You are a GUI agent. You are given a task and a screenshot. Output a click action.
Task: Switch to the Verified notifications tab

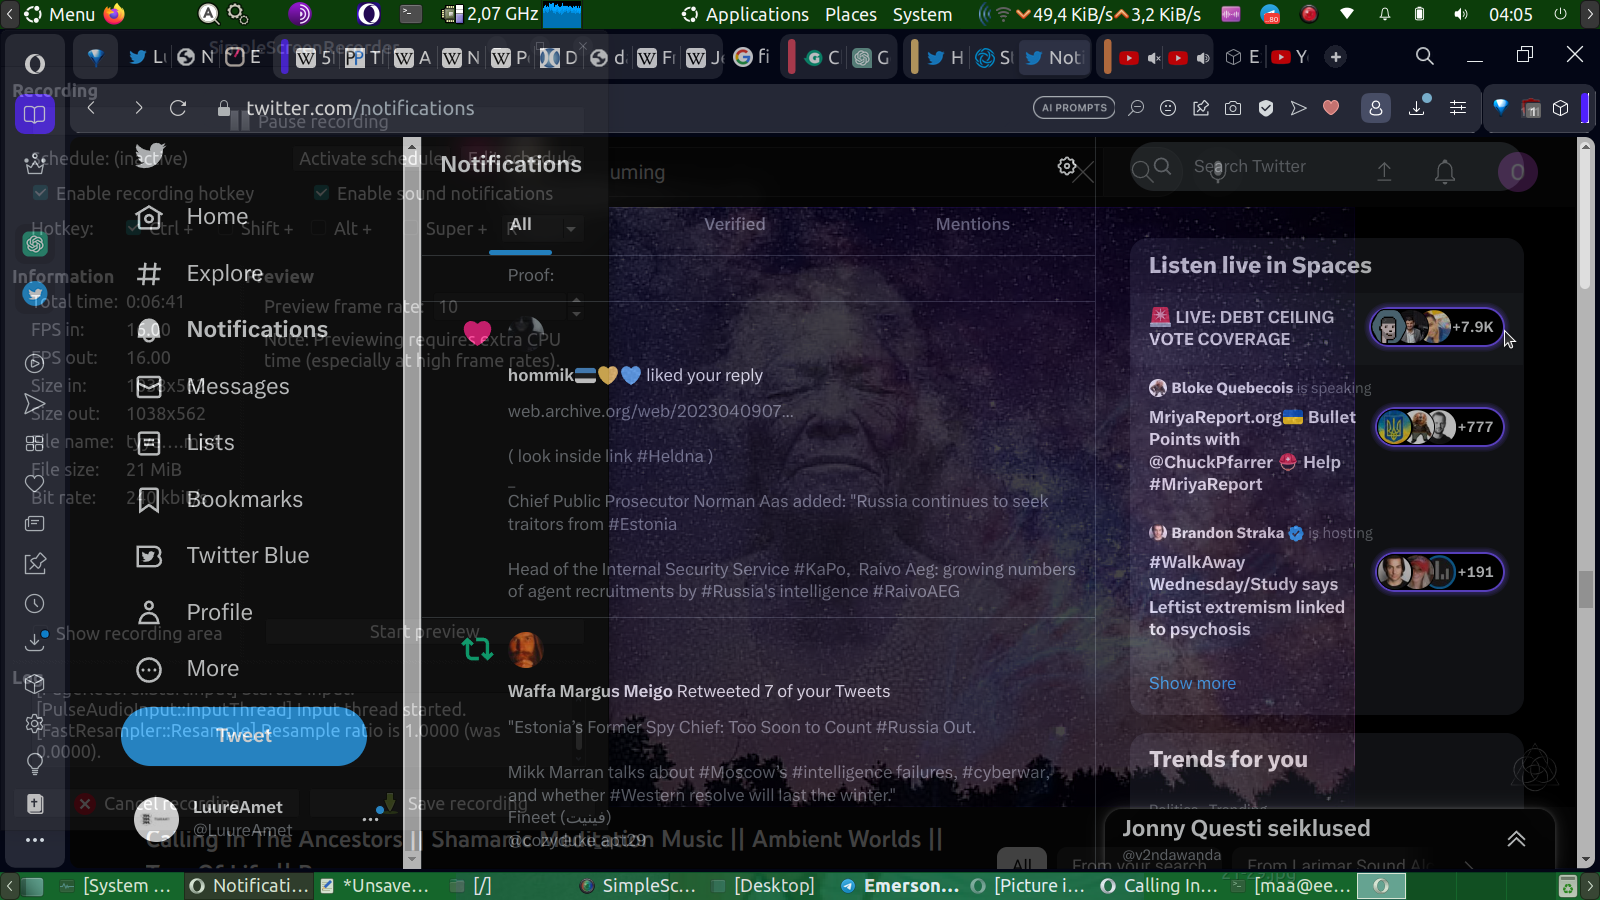click(x=735, y=224)
